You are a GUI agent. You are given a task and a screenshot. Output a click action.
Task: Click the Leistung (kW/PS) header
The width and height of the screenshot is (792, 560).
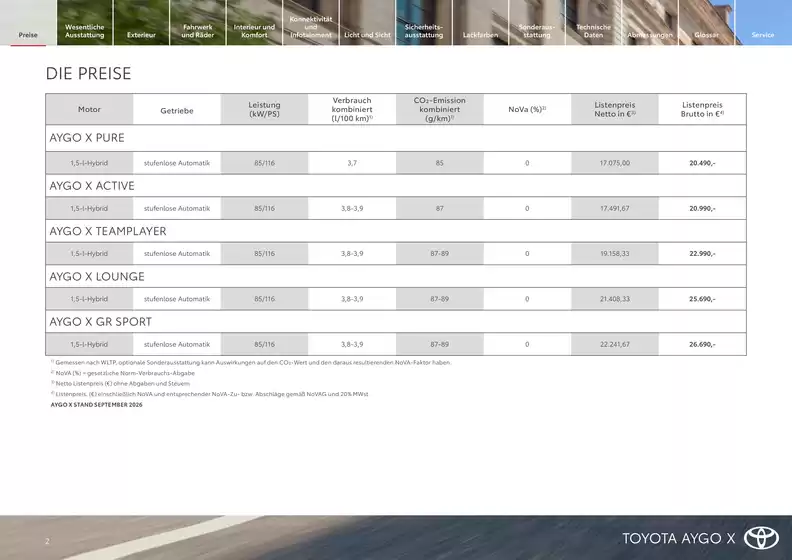tap(264, 109)
